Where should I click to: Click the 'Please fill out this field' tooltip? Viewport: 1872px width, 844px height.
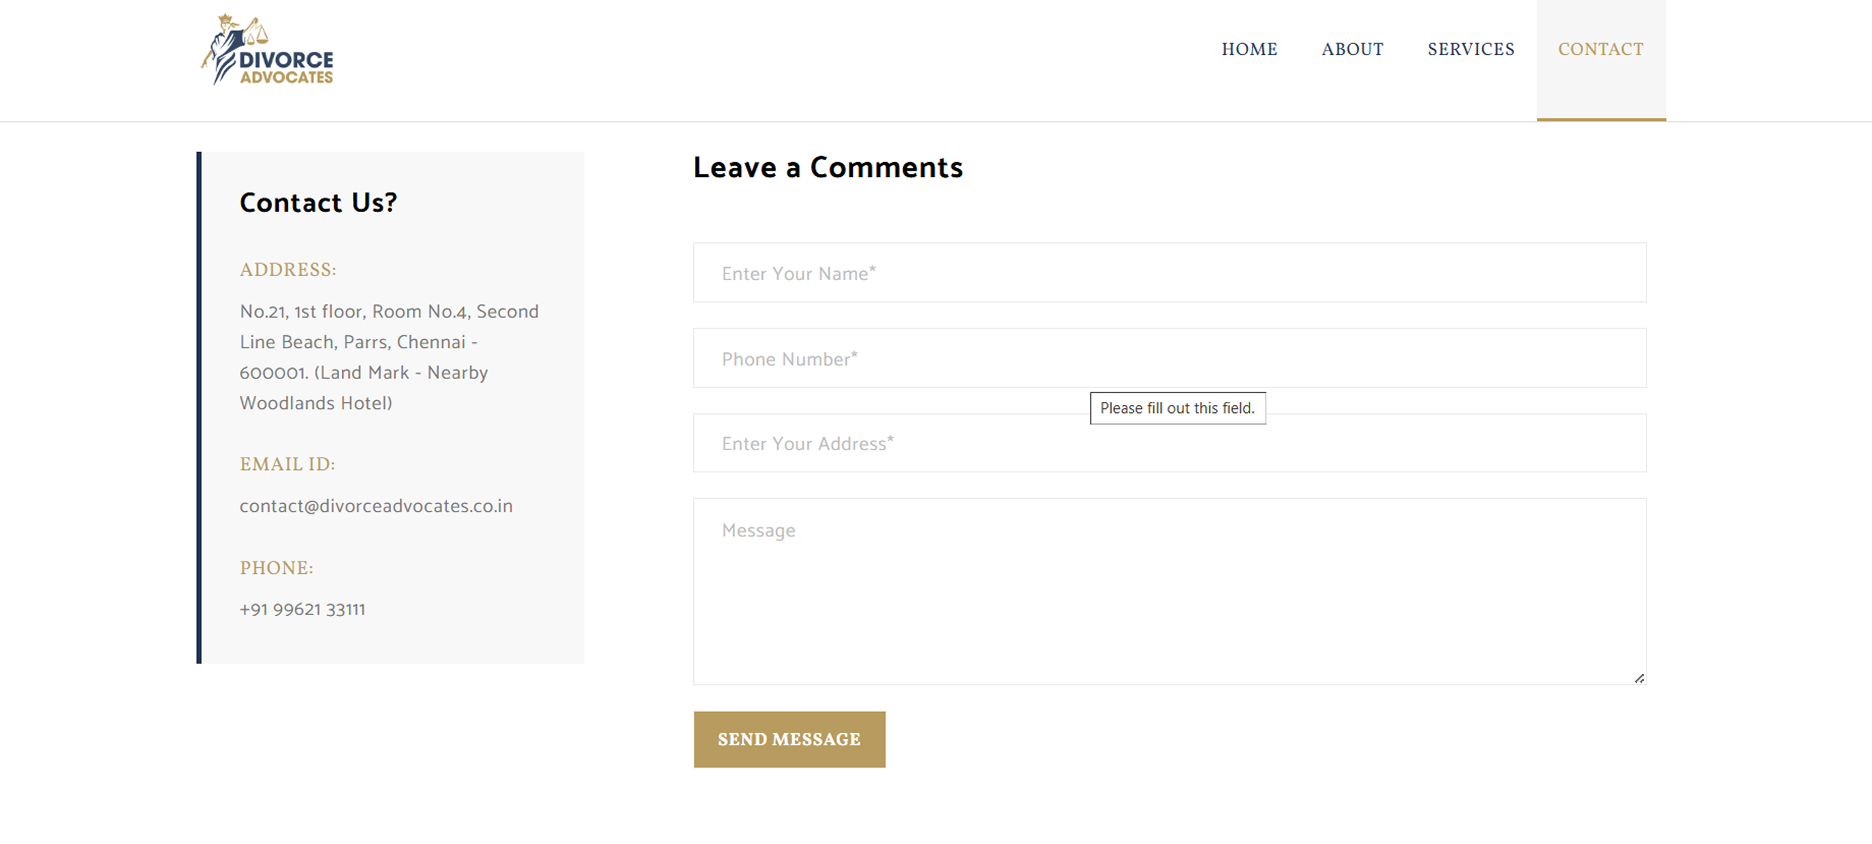(1177, 408)
